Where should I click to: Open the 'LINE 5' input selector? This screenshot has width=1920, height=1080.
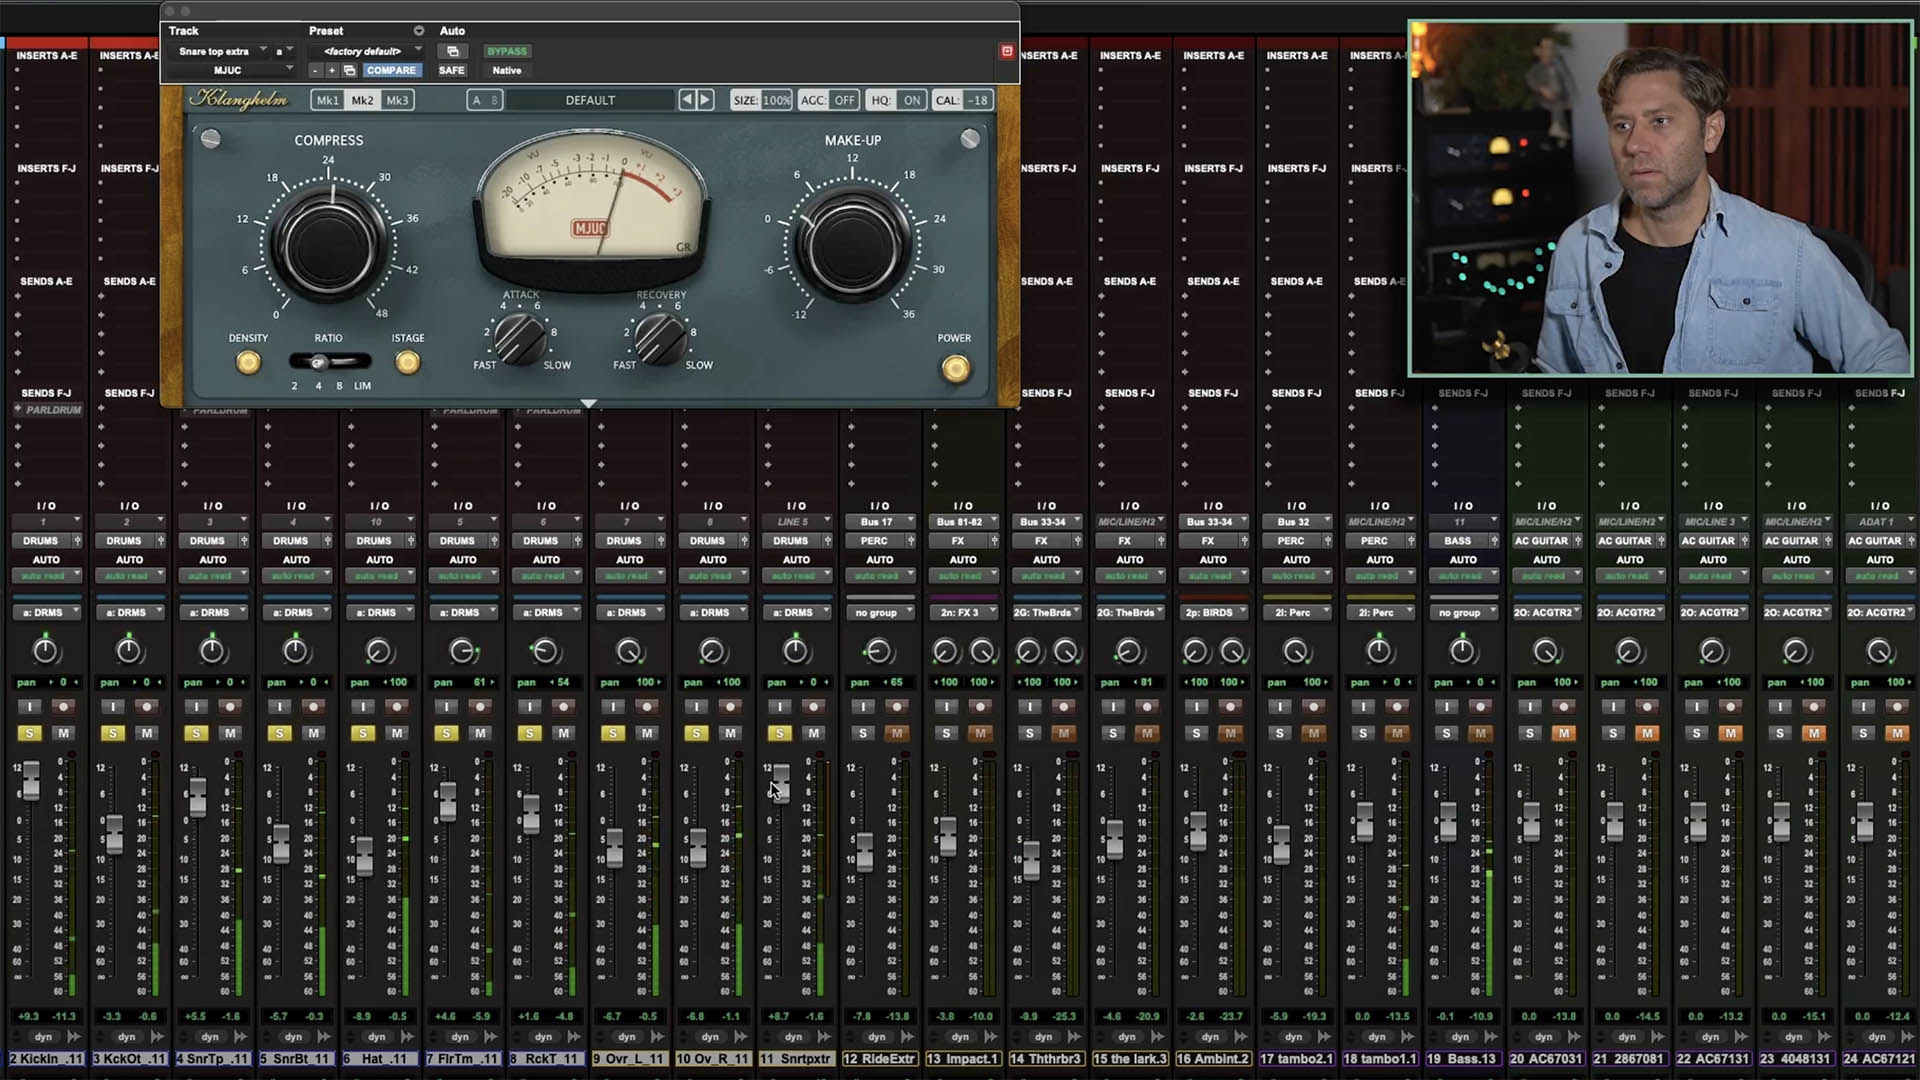[797, 521]
